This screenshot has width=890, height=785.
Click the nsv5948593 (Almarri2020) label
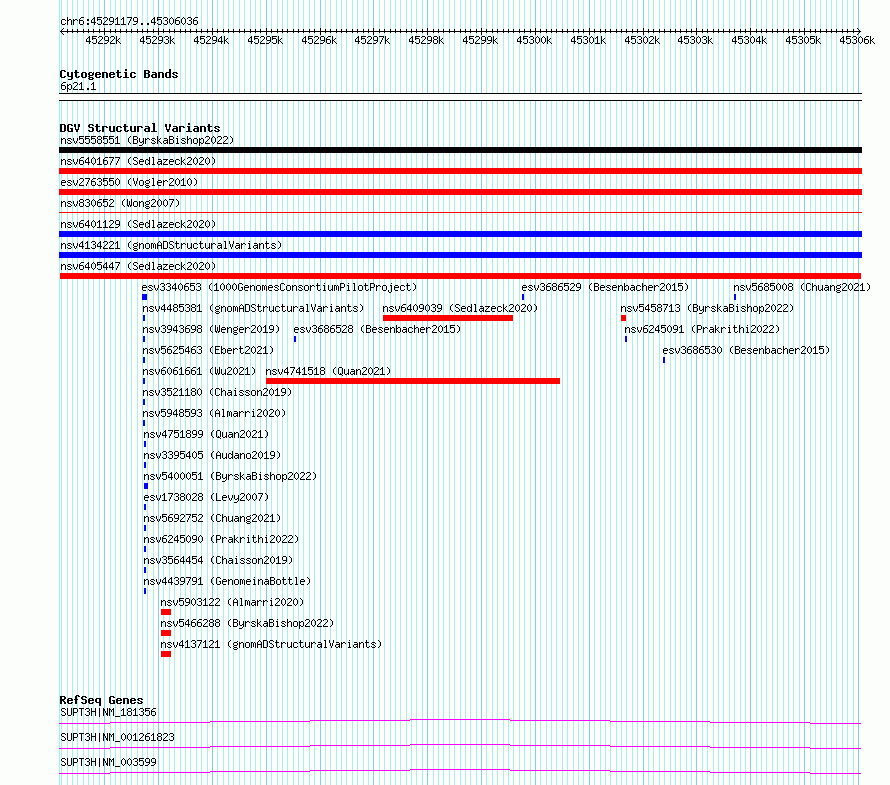coord(214,413)
